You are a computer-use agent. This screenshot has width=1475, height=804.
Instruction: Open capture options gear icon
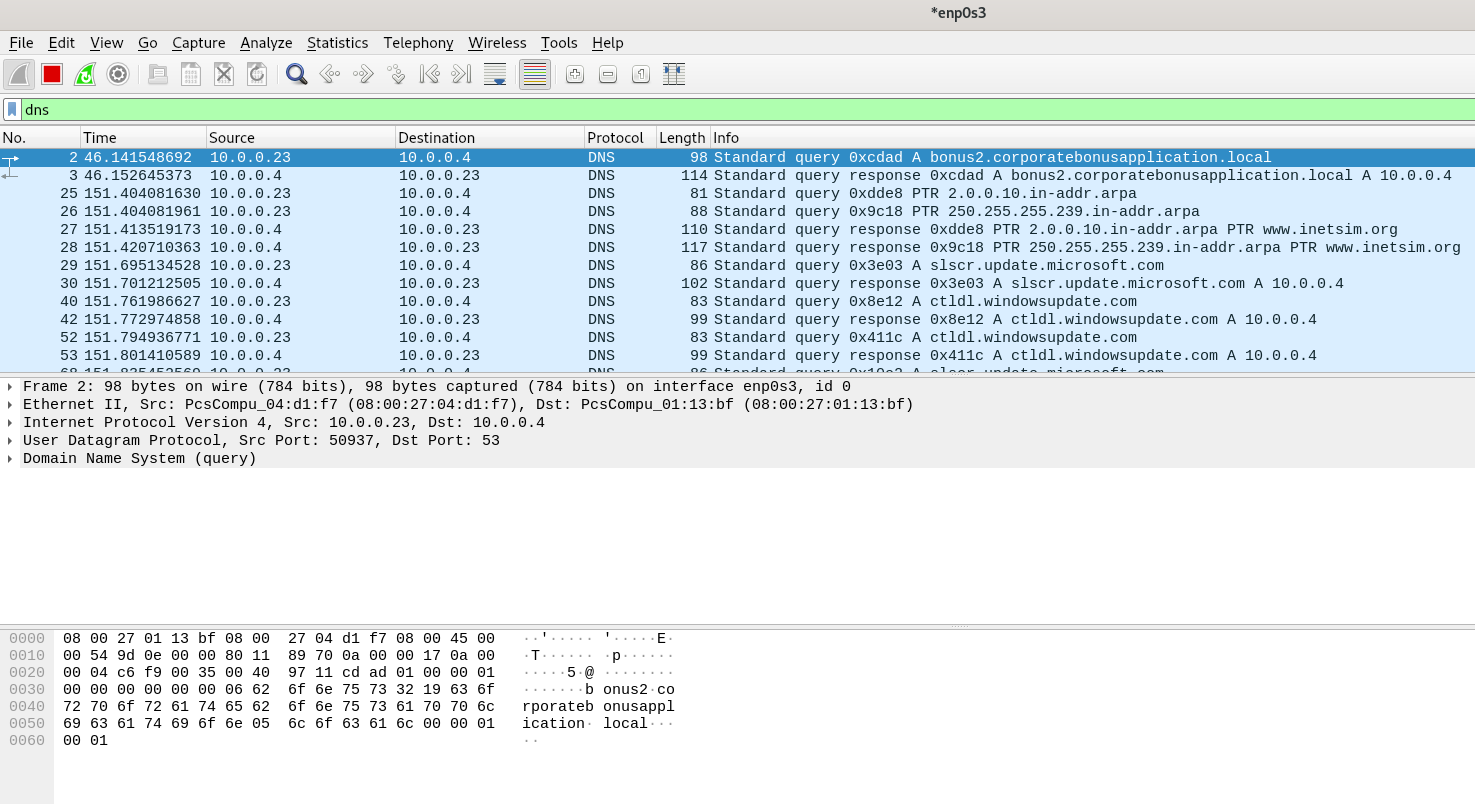118,74
